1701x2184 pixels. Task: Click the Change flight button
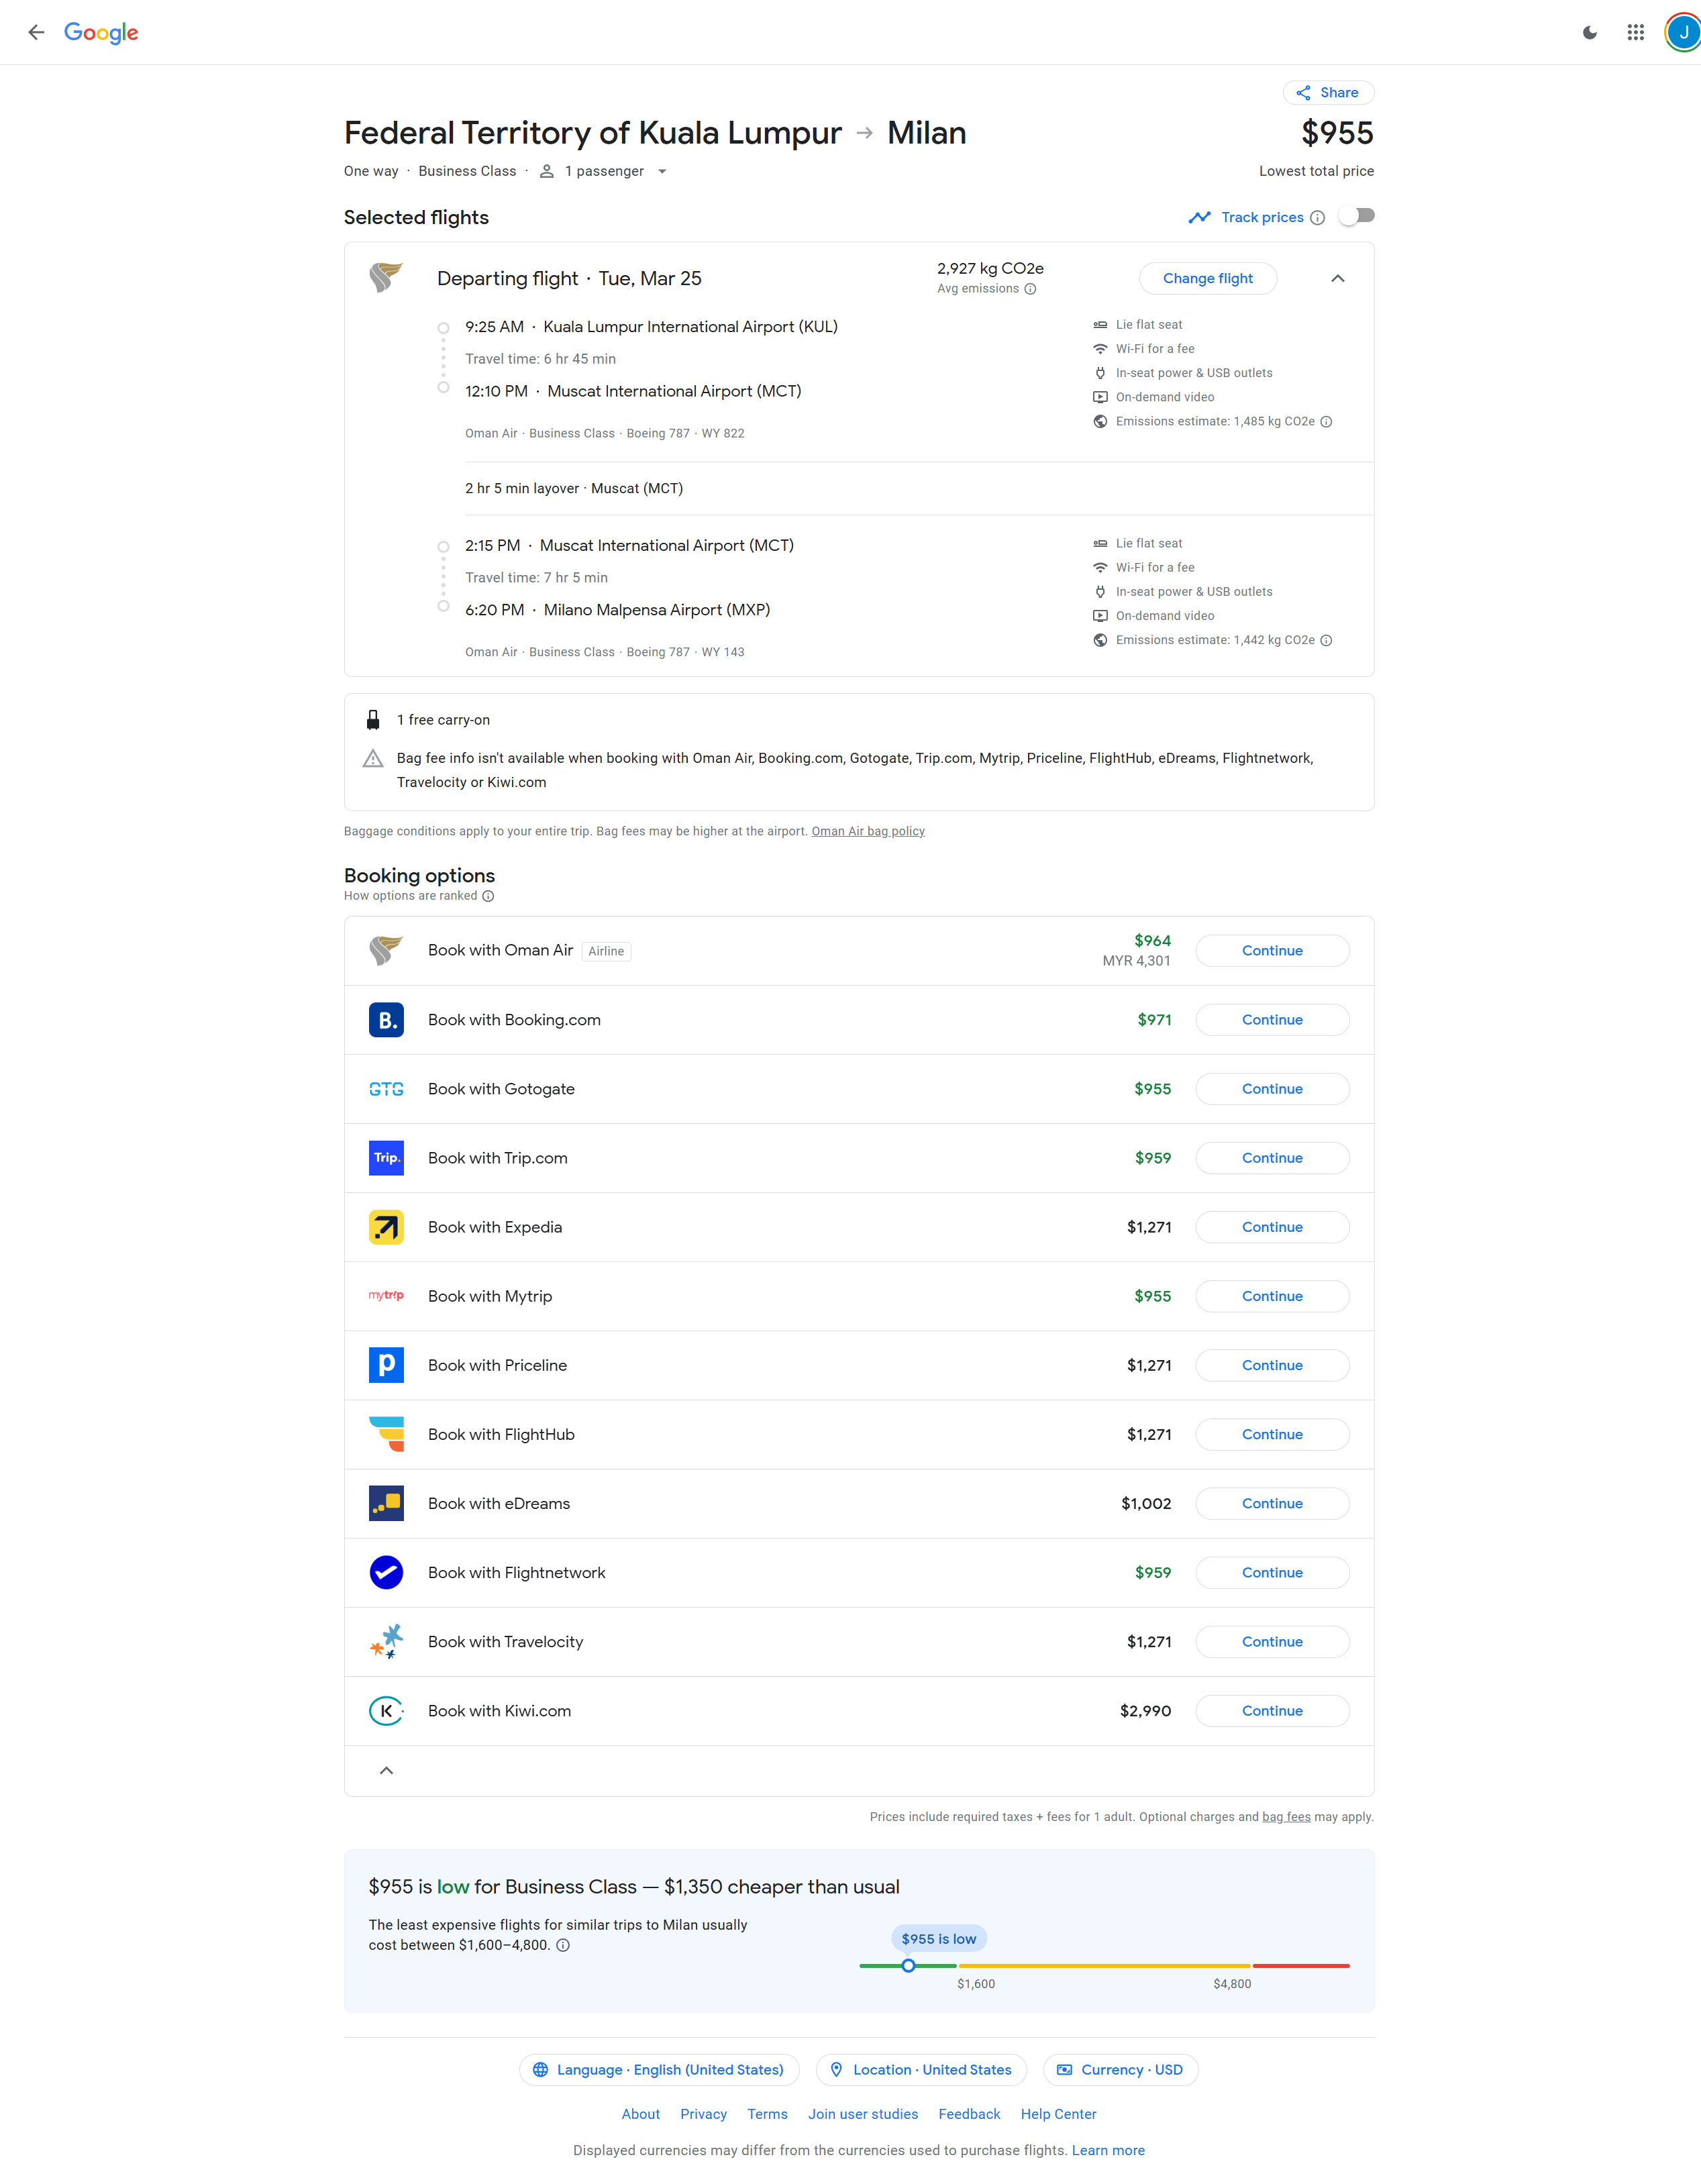point(1207,278)
